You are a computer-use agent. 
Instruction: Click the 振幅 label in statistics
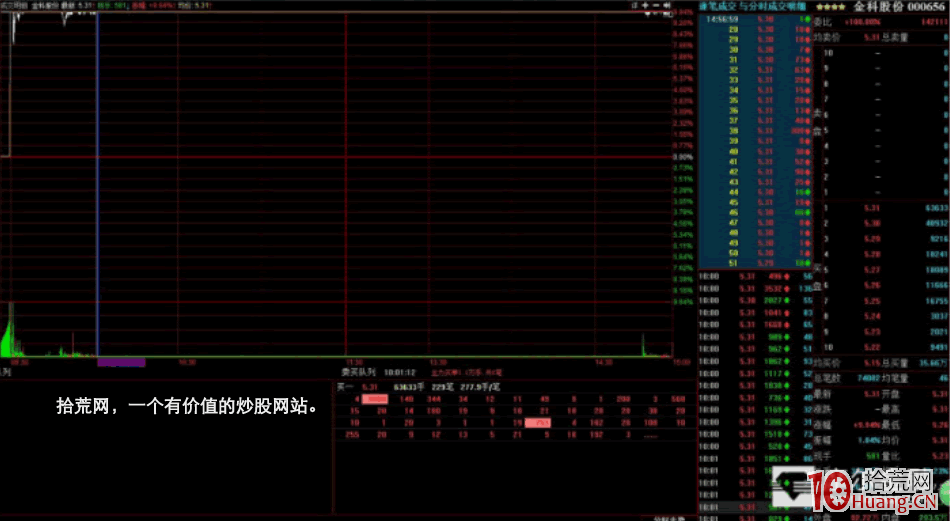coord(822,440)
